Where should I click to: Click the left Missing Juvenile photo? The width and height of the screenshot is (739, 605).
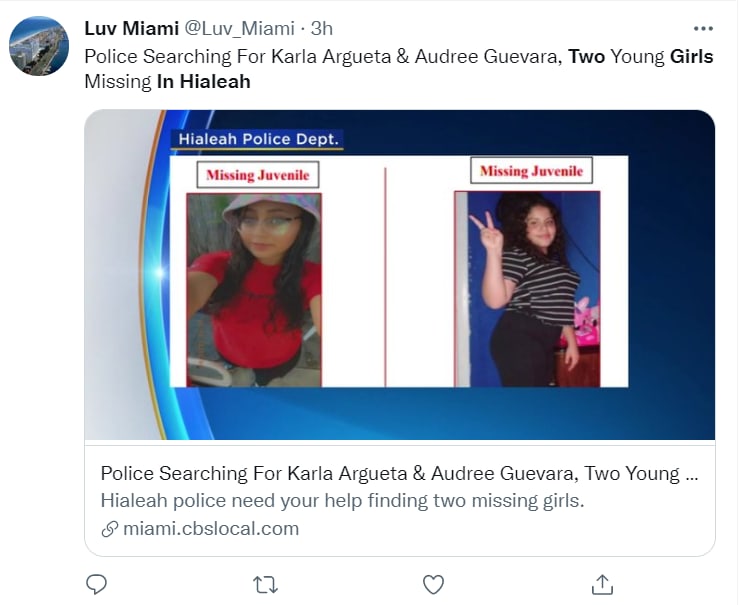[x=254, y=290]
